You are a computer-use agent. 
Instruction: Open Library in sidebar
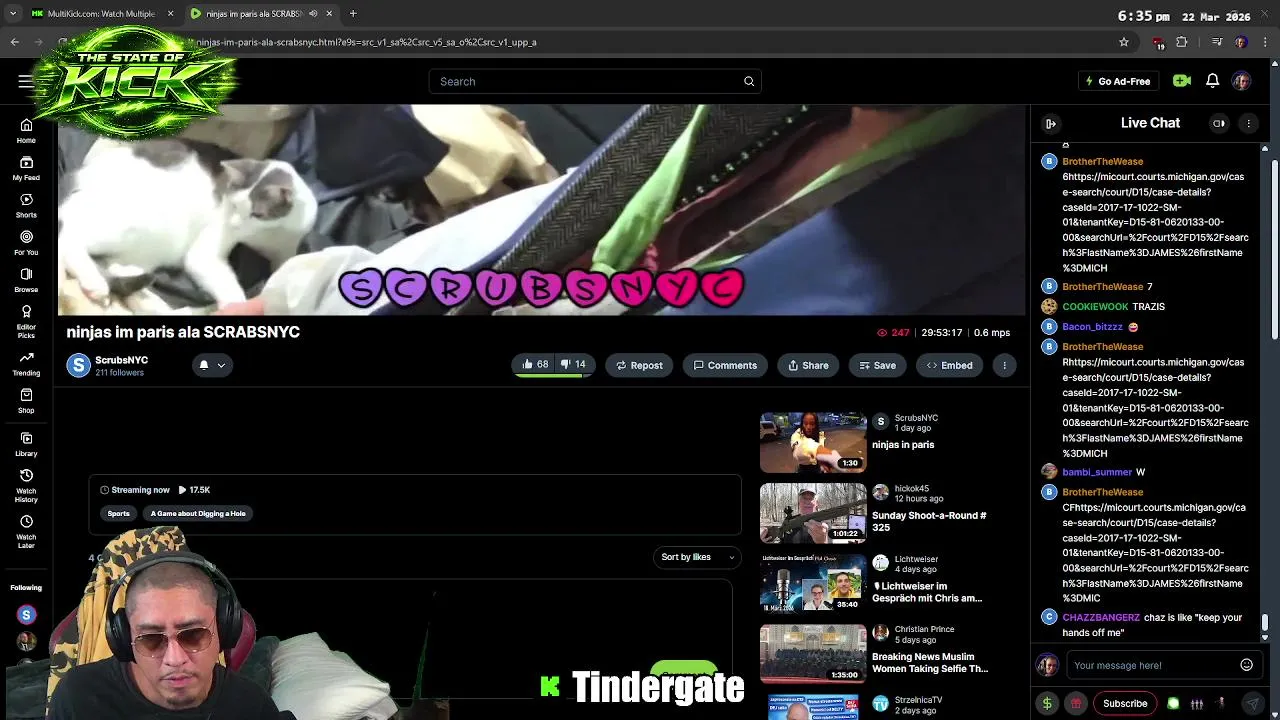click(26, 445)
